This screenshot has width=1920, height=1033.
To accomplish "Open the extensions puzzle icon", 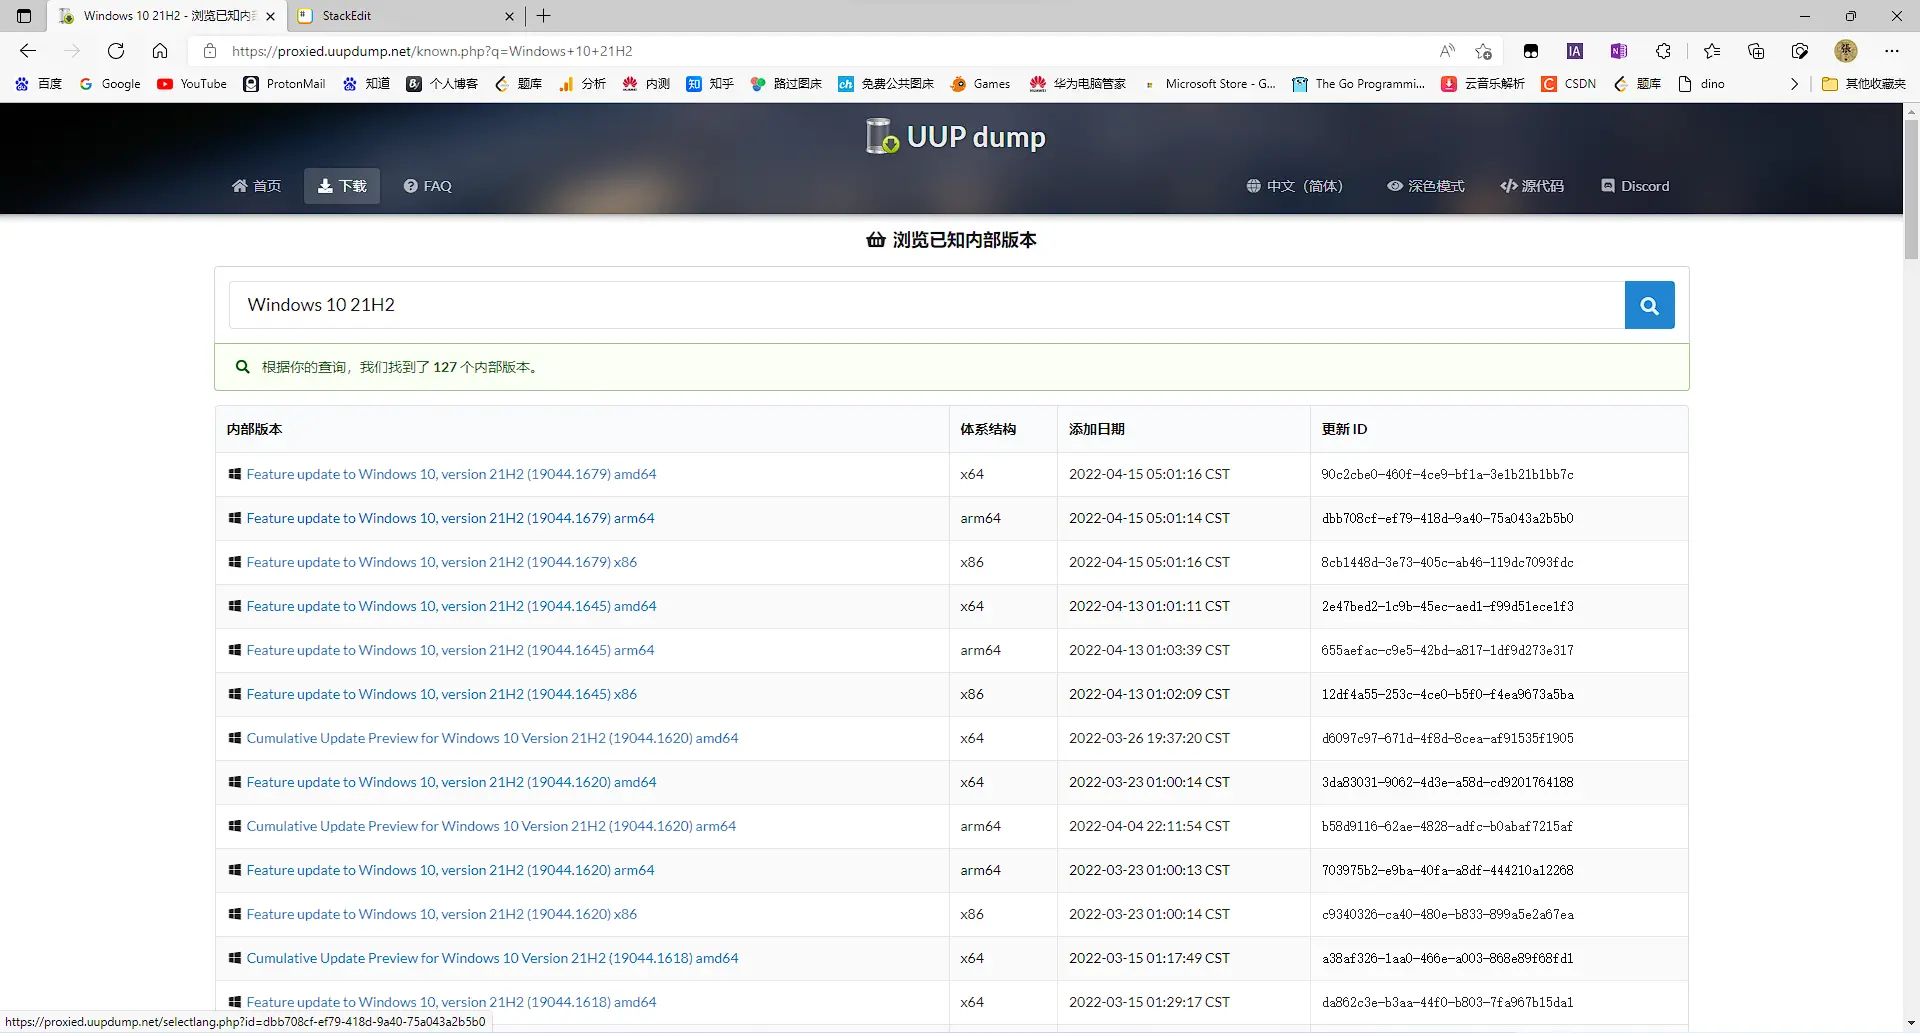I will coord(1663,51).
